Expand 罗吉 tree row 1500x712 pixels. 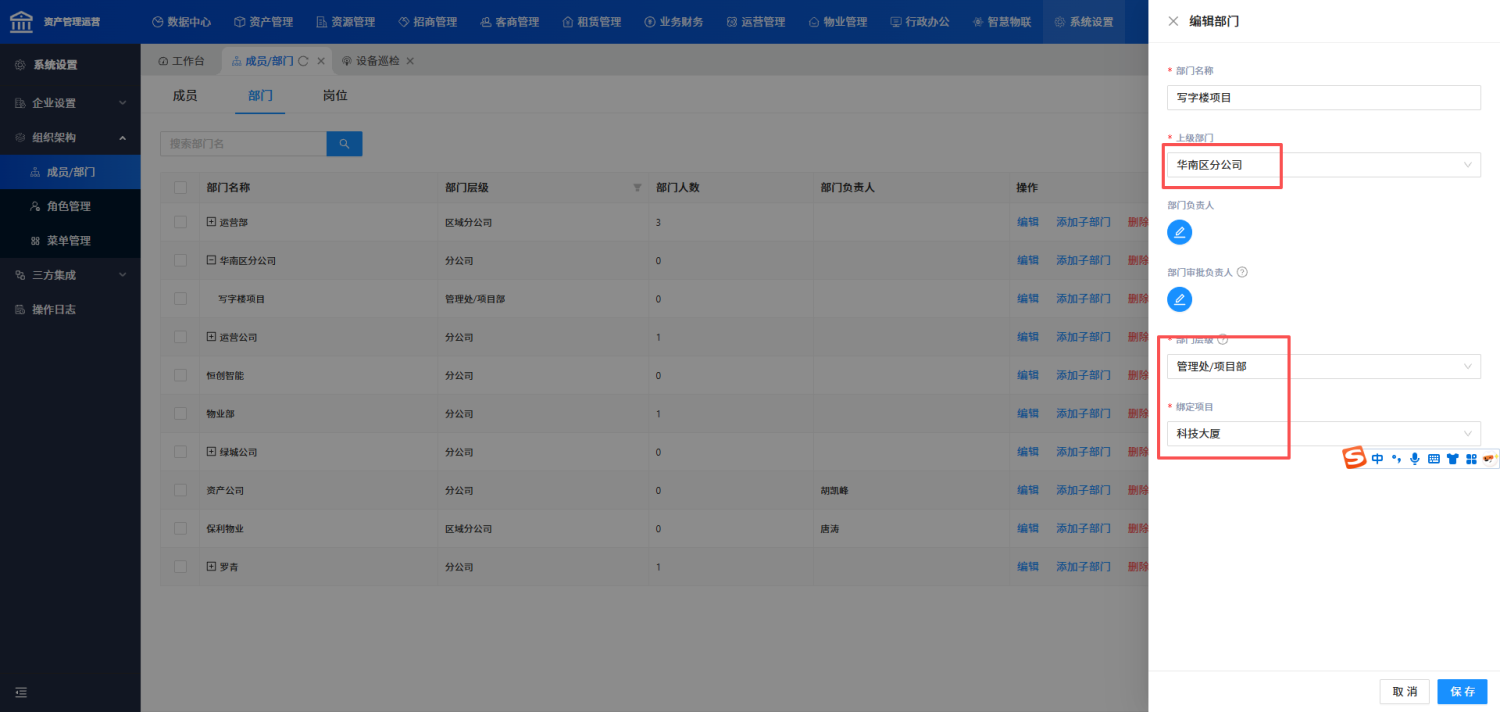click(x=211, y=567)
